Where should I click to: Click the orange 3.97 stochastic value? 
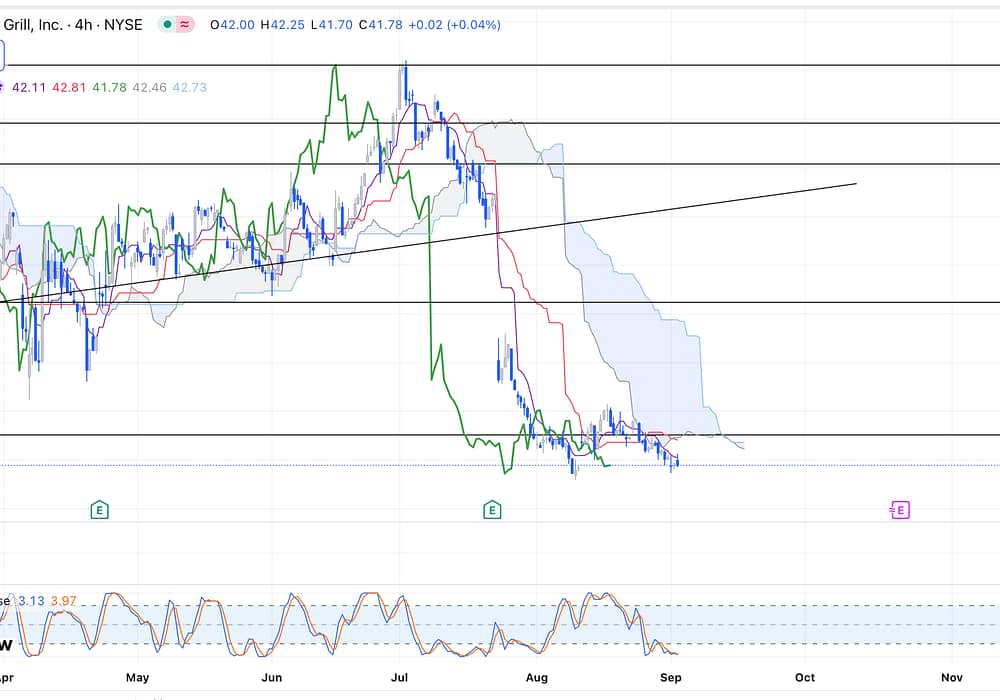point(62,601)
